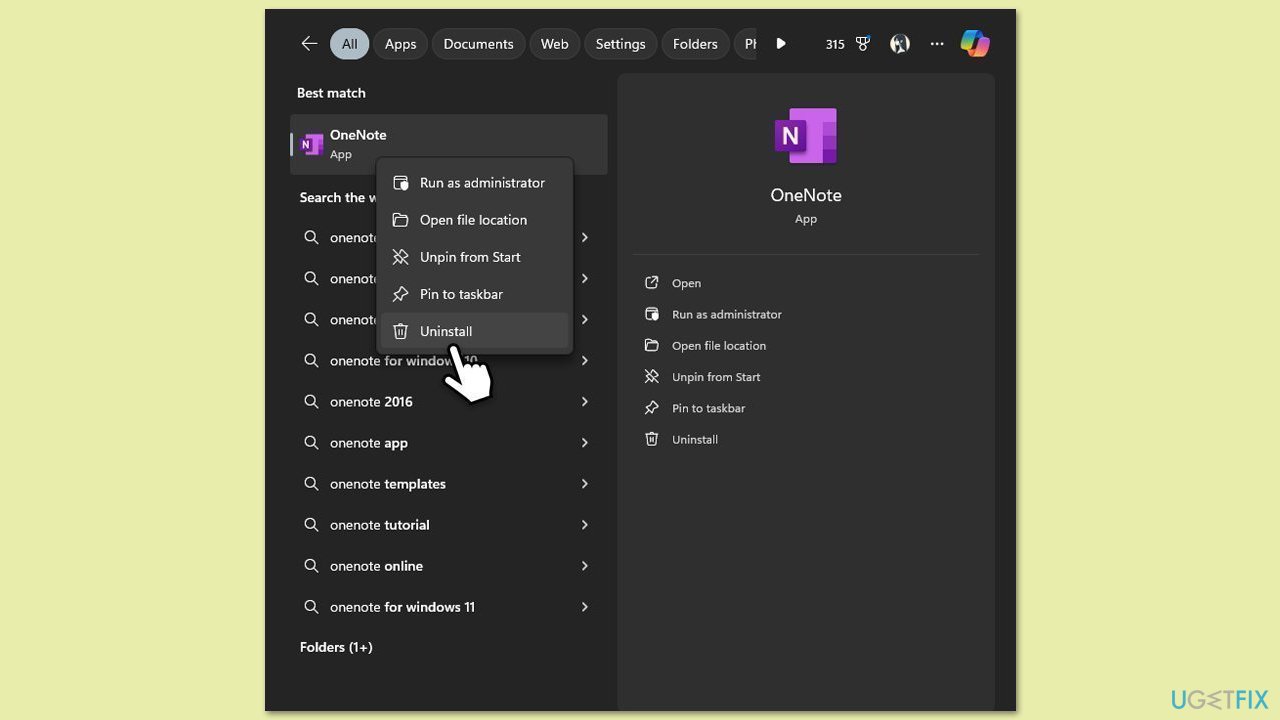Expand the onenote 2016 suggestion chevron
Viewport: 1280px width, 720px height.
tap(585, 402)
